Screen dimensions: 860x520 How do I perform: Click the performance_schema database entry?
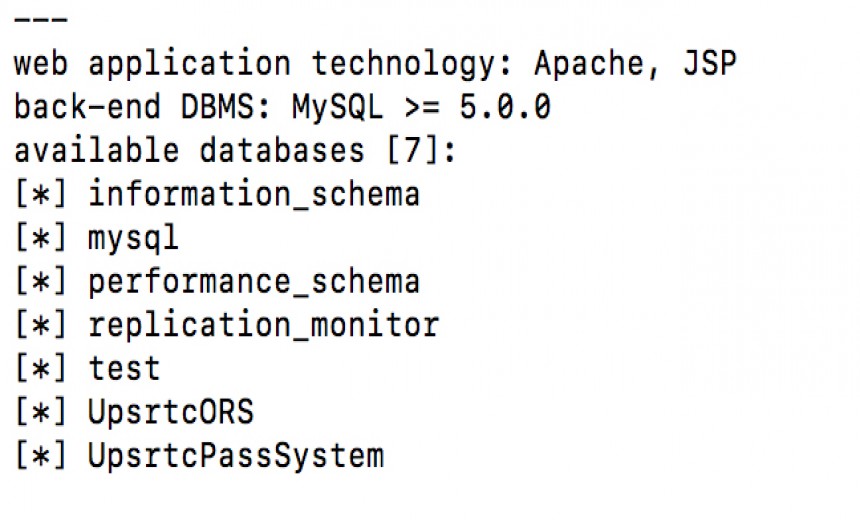[254, 282]
